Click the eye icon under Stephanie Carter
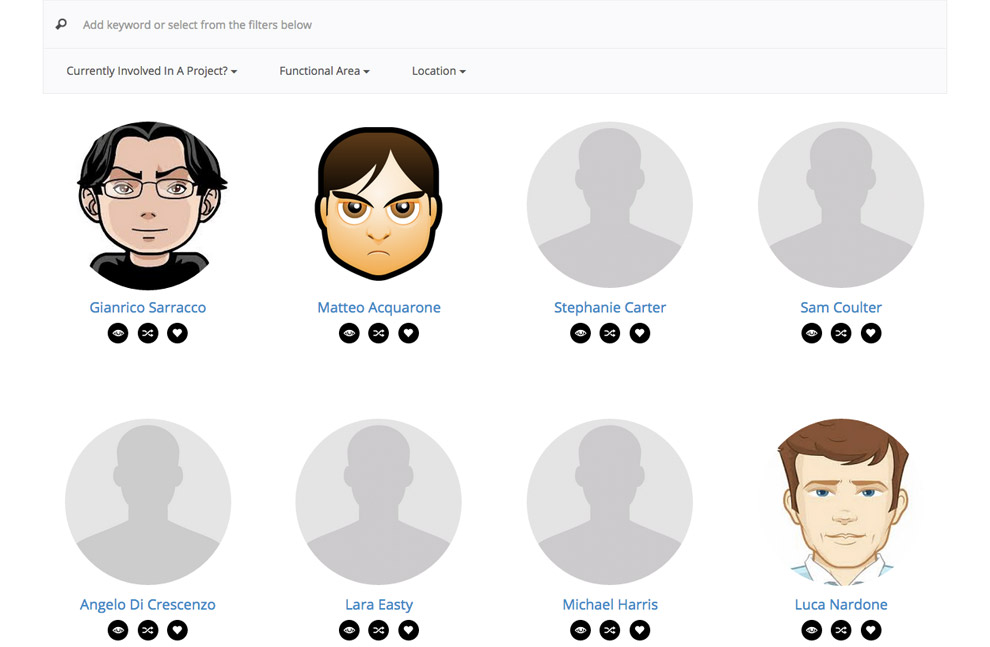This screenshot has width=990, height=647. tap(580, 333)
